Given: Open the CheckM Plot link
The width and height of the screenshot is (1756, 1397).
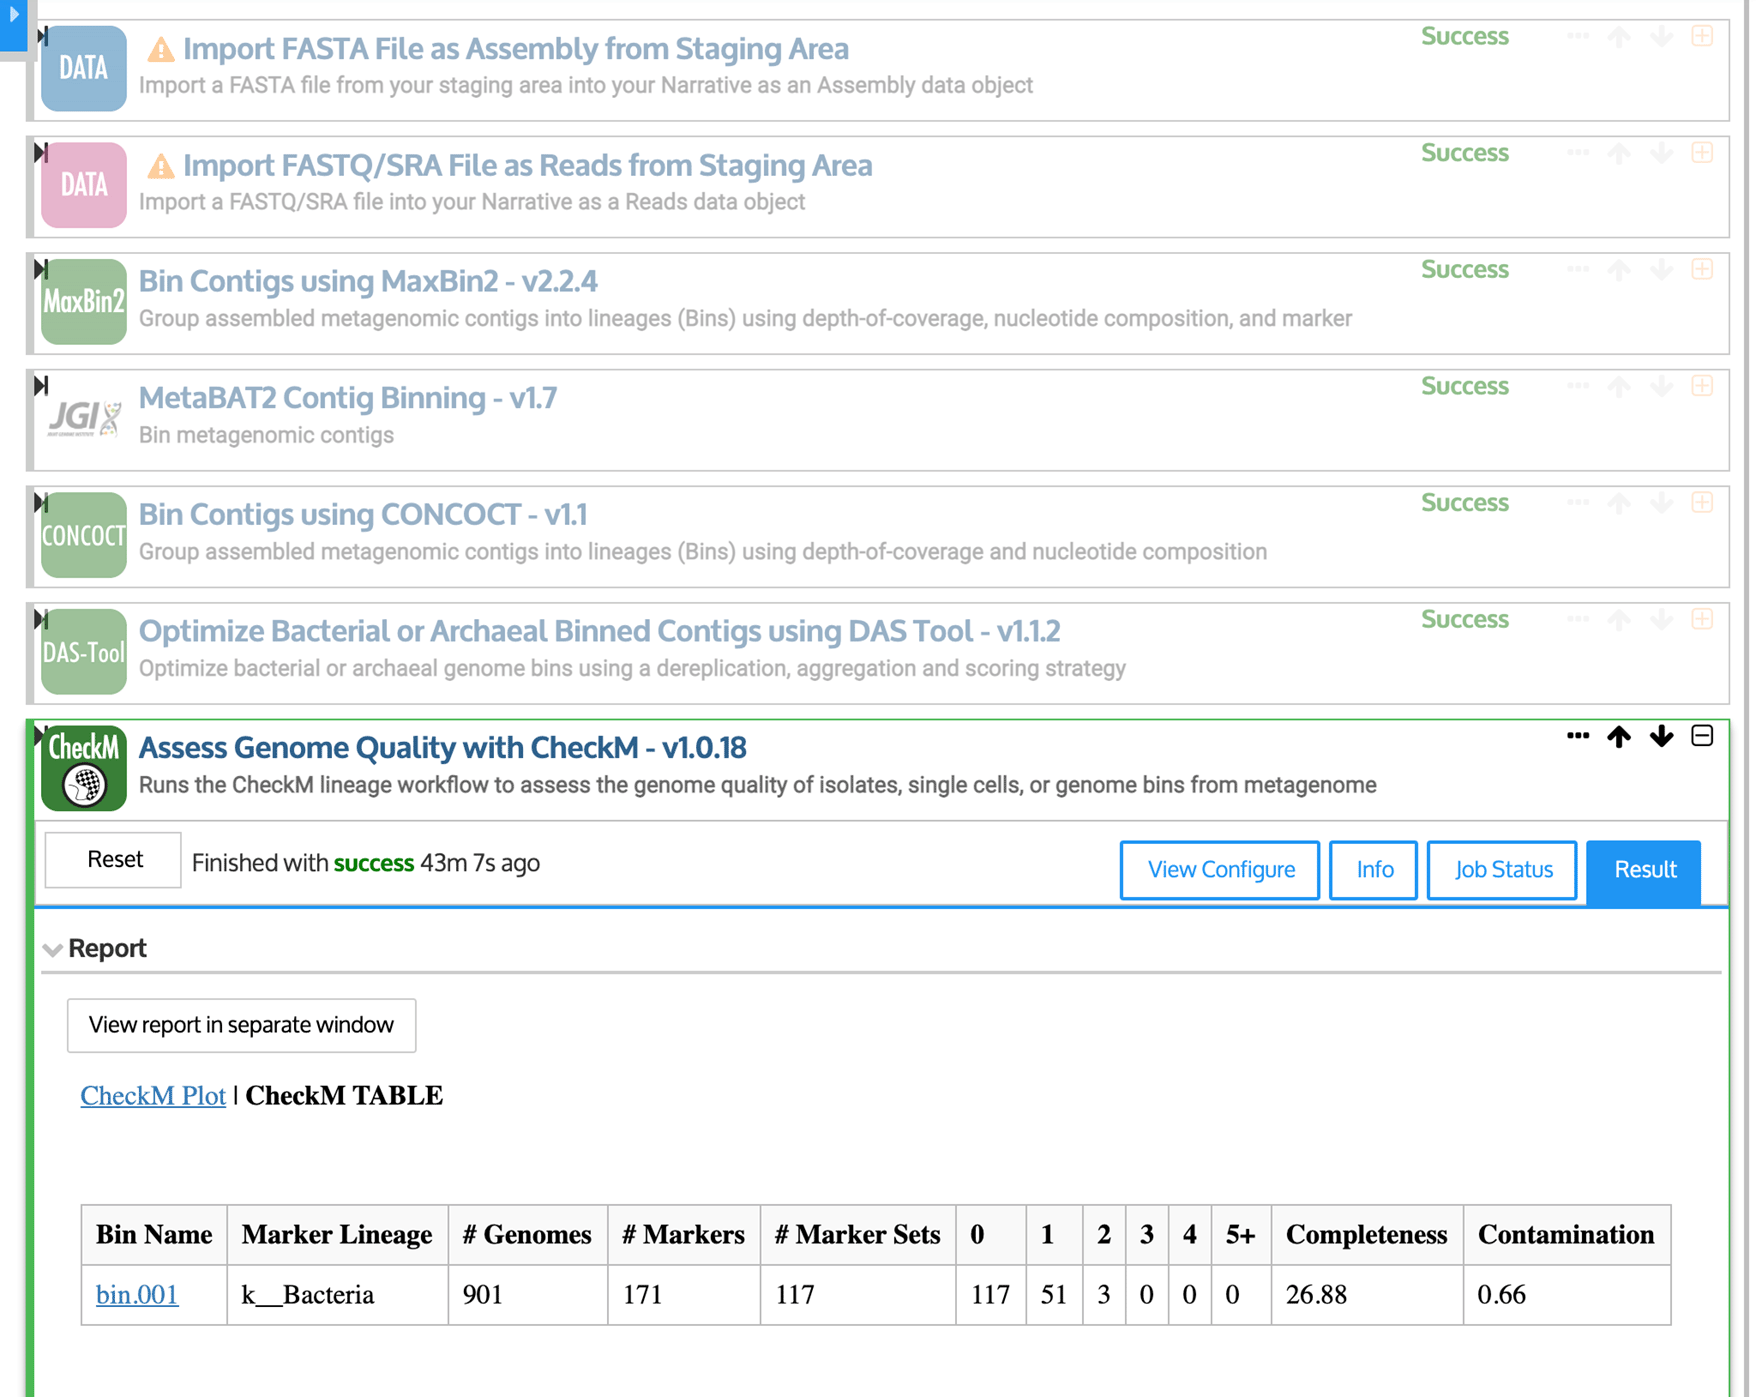Looking at the screenshot, I should pos(153,1096).
